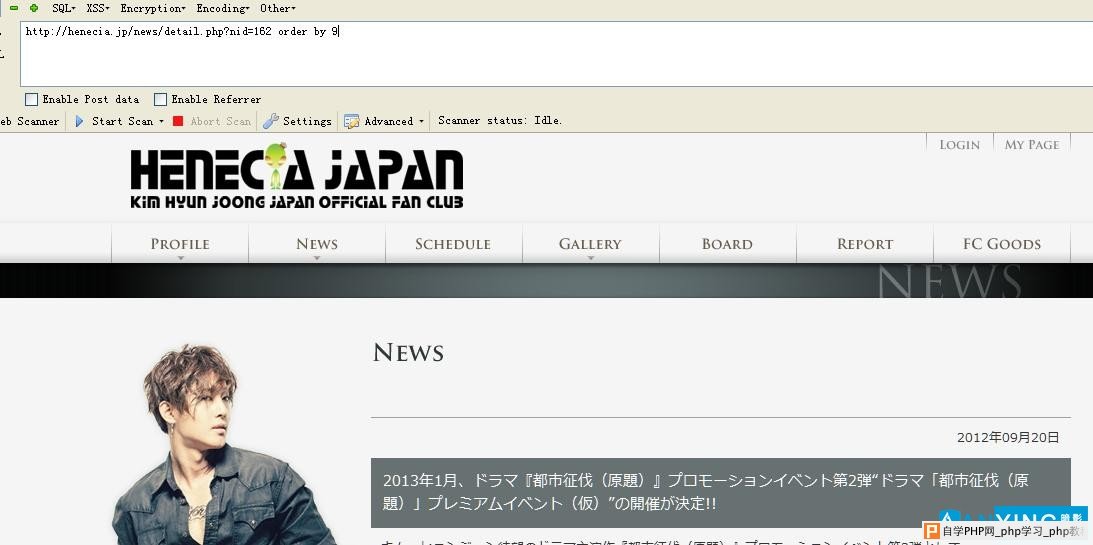Click the Start Scan label
Viewport: 1093px width, 545px height.
(x=122, y=121)
